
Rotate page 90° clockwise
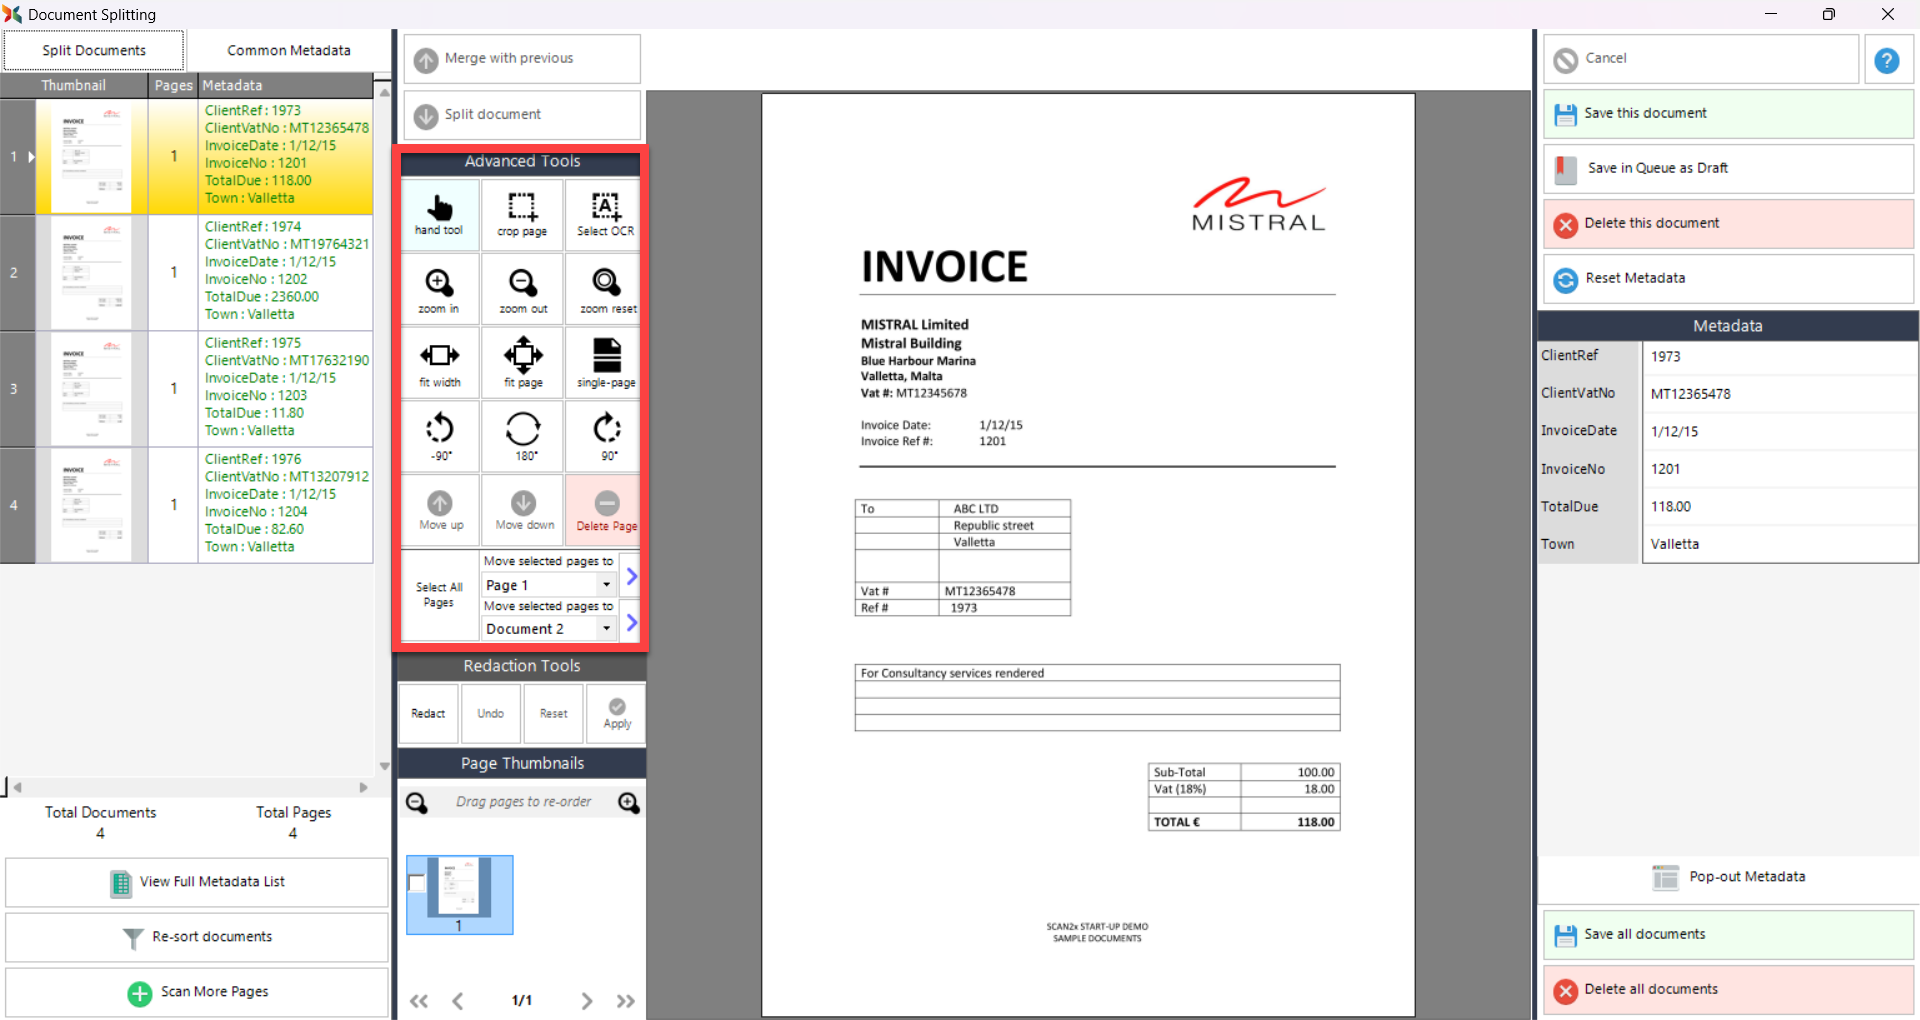click(x=607, y=436)
